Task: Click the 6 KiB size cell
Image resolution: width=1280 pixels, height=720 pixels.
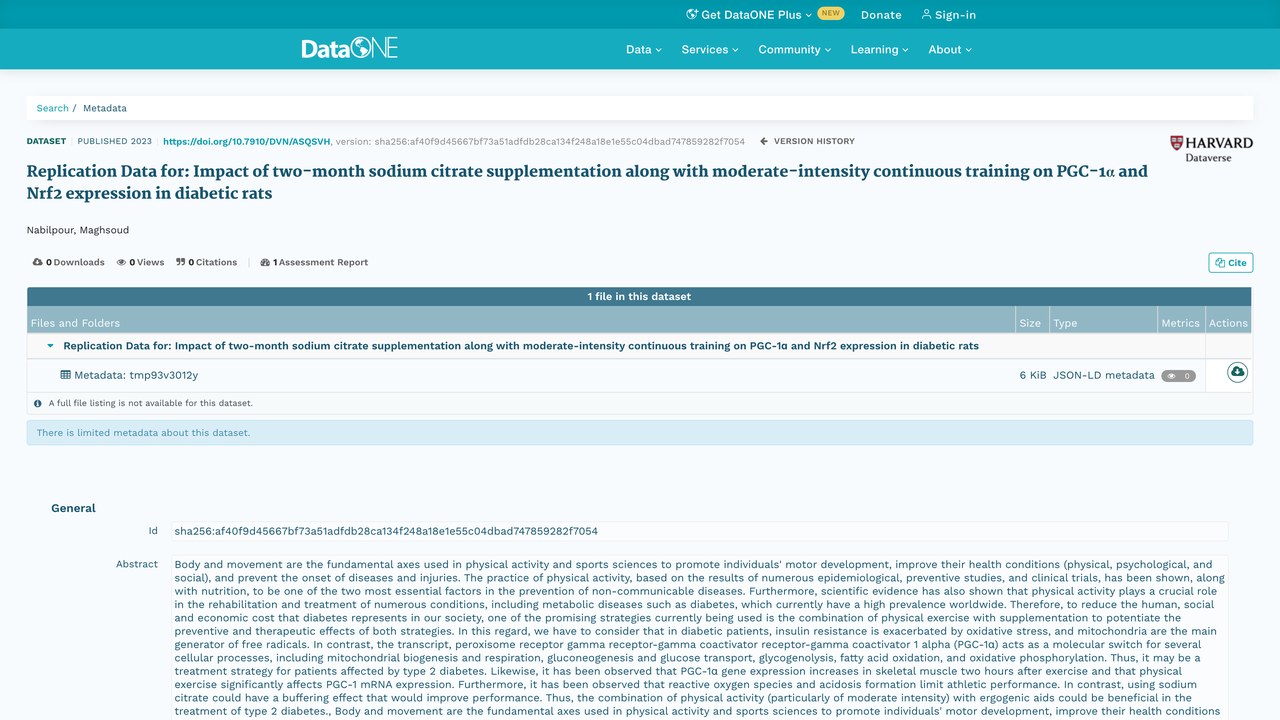Action: (1033, 375)
